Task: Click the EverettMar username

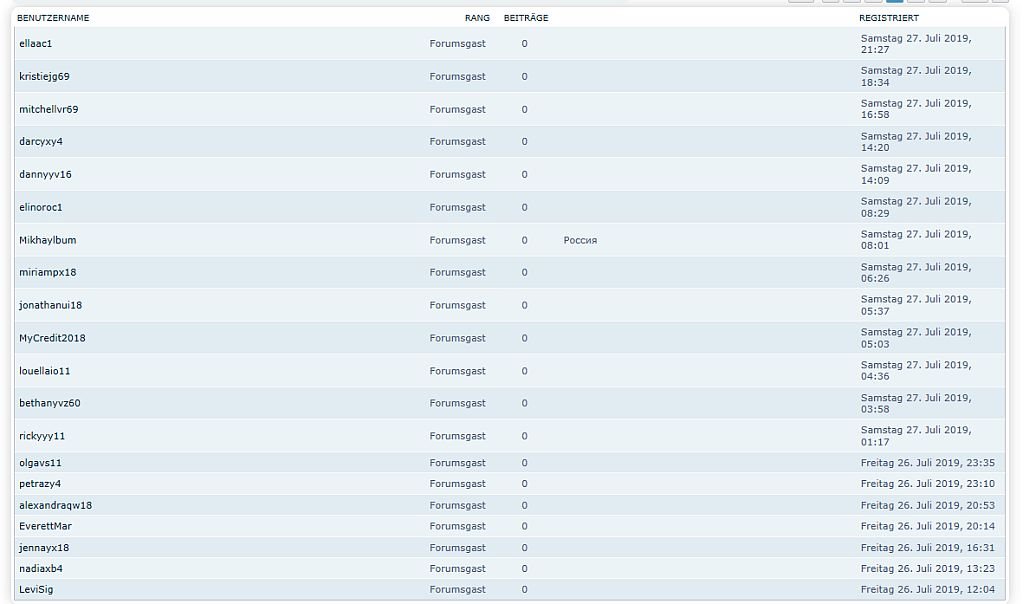Action: point(45,526)
